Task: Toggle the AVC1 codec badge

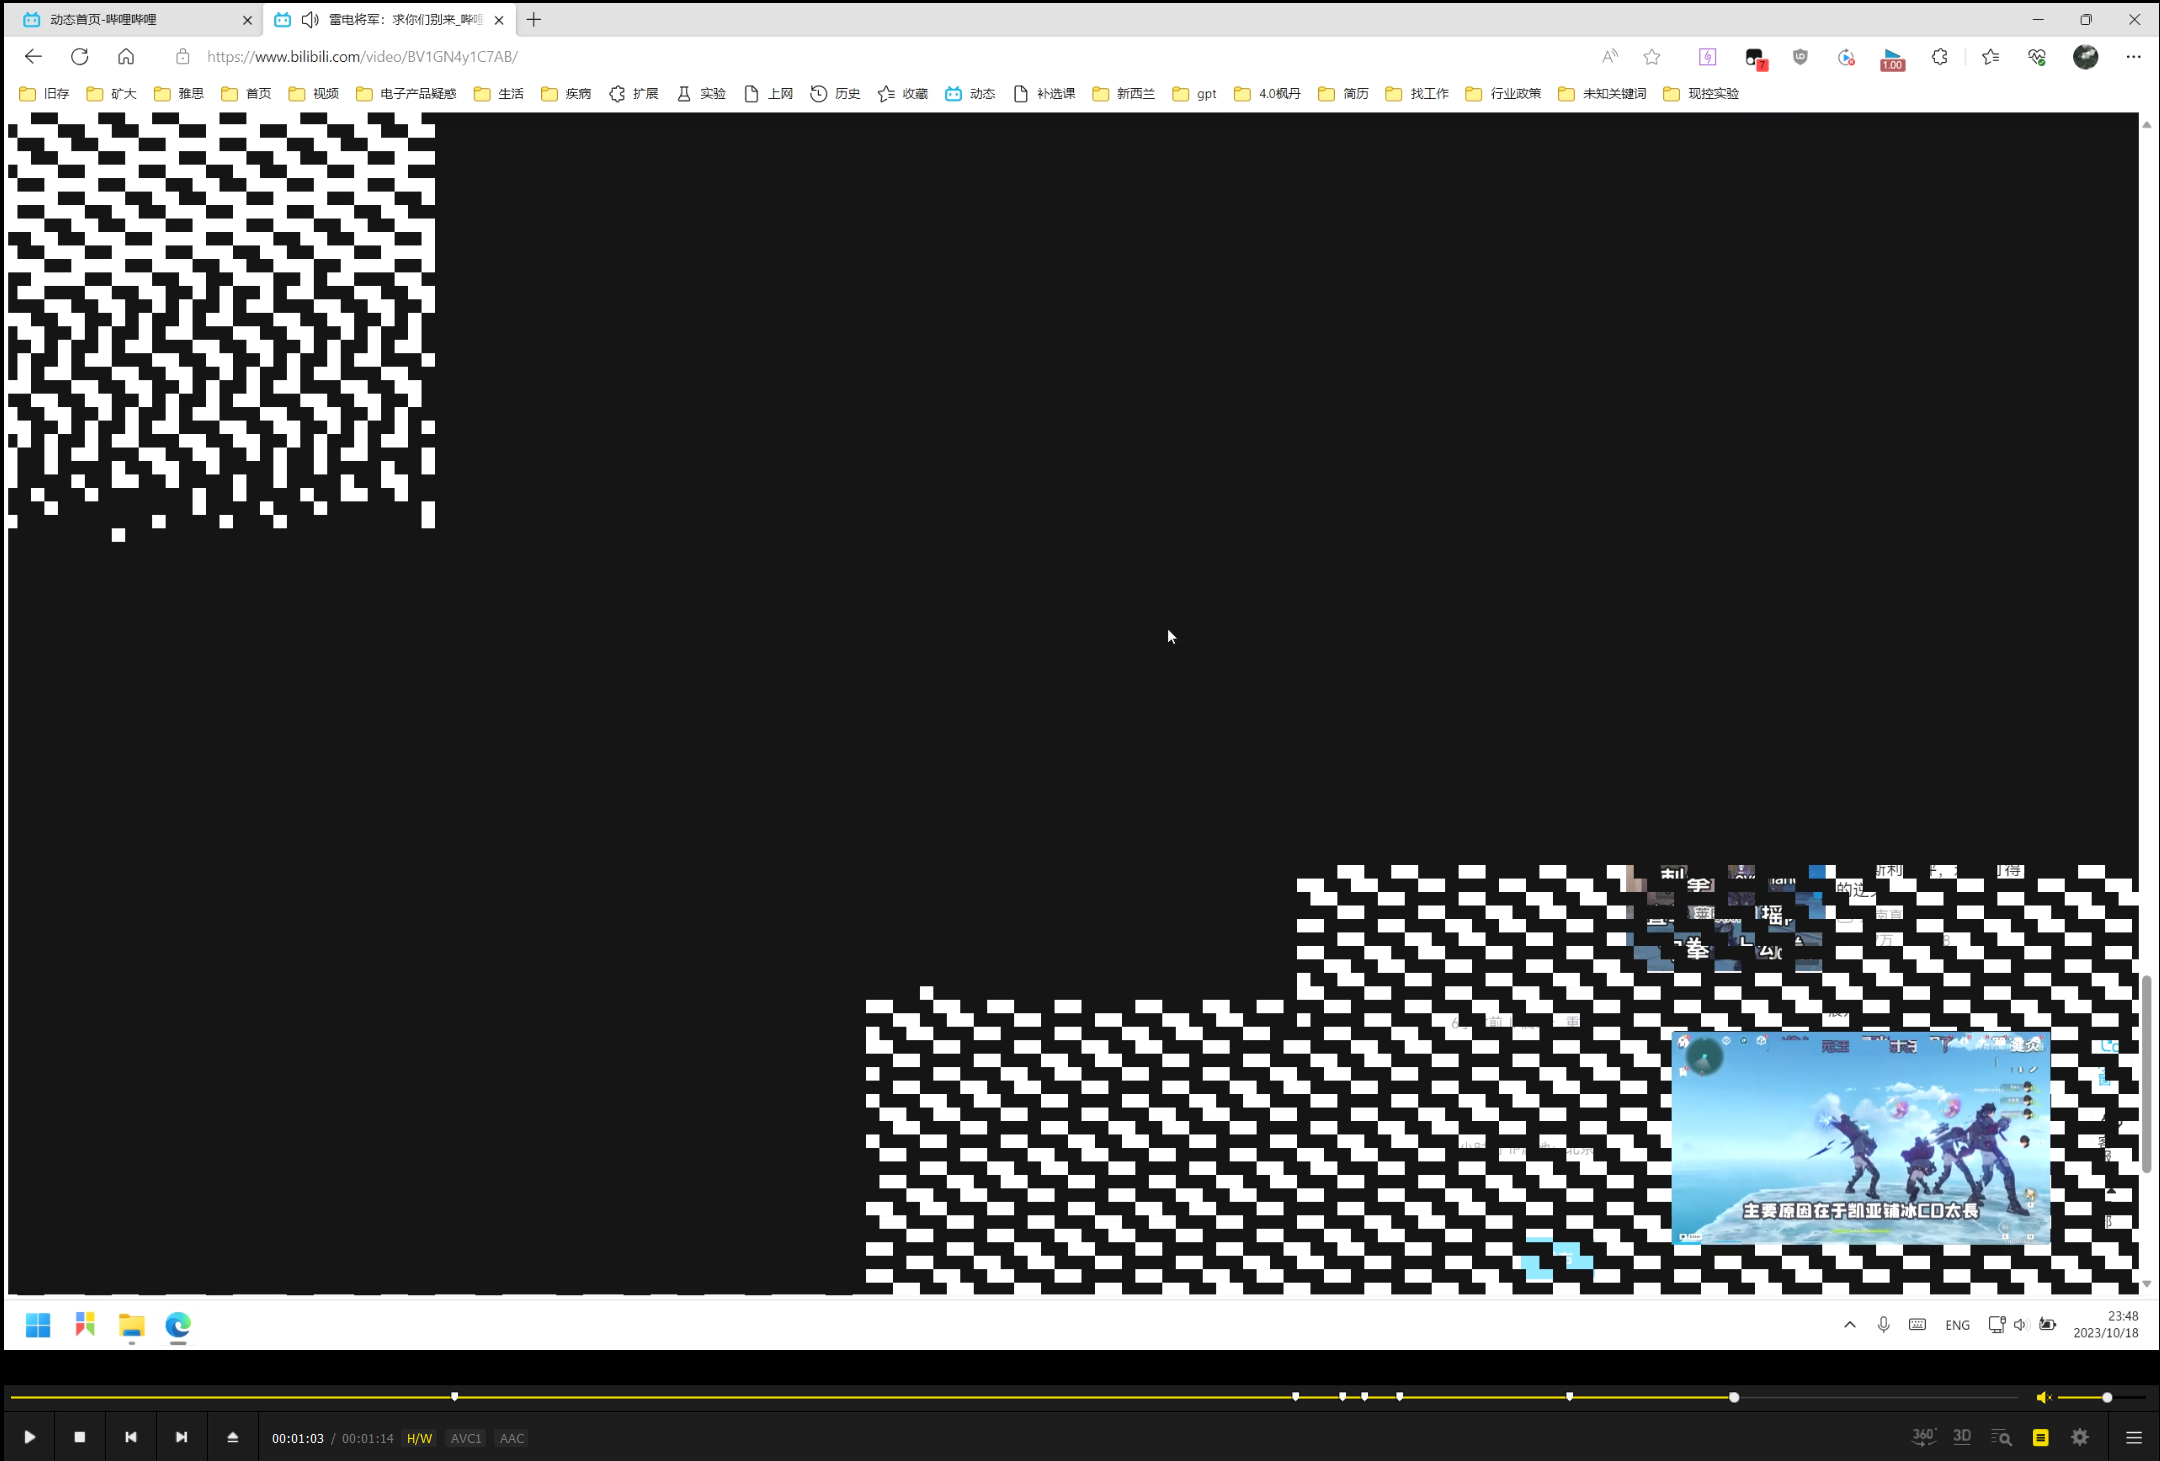Action: (465, 1438)
